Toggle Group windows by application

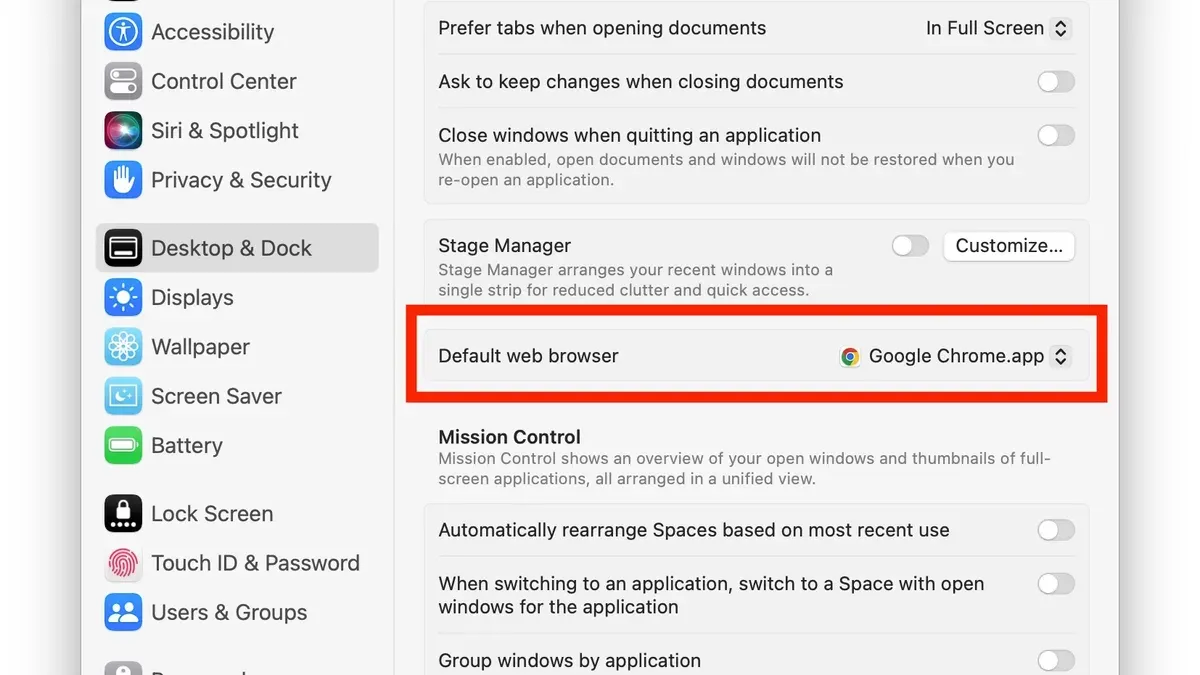point(1056,660)
